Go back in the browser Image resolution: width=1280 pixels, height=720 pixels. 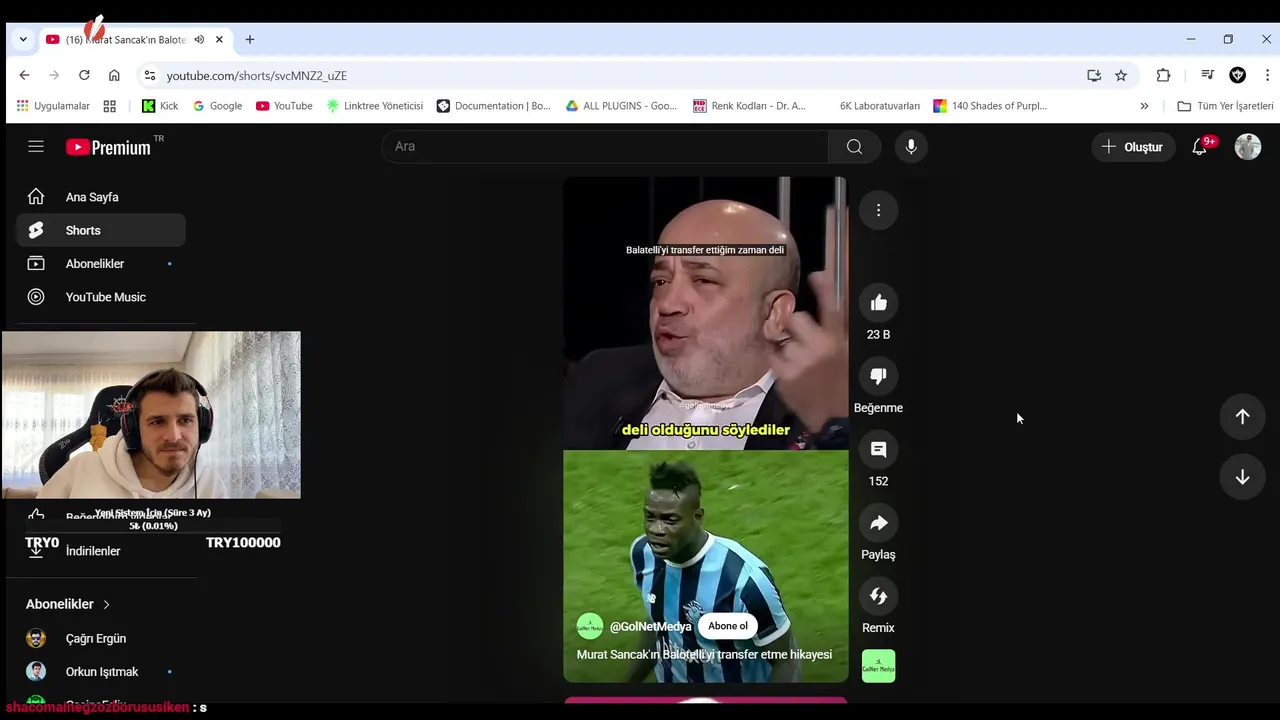(x=24, y=75)
